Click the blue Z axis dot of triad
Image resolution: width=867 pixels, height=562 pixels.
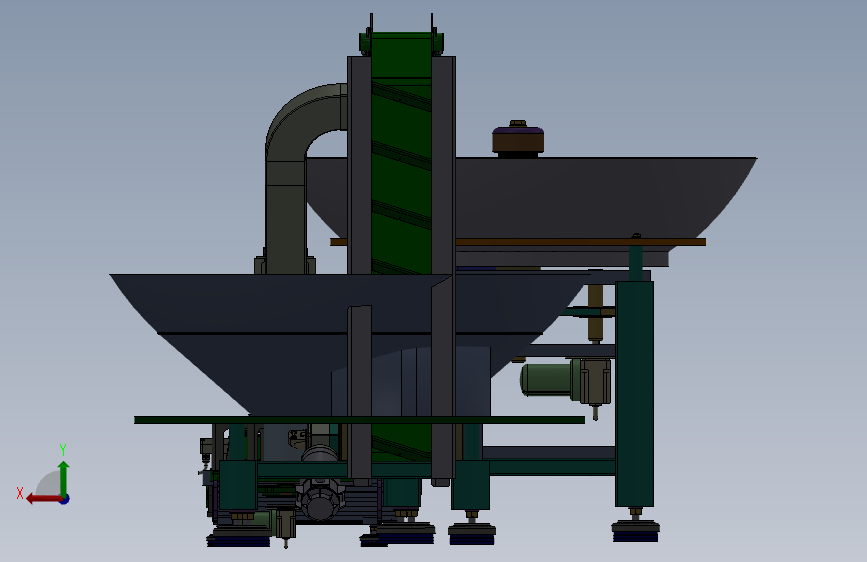tap(65, 499)
